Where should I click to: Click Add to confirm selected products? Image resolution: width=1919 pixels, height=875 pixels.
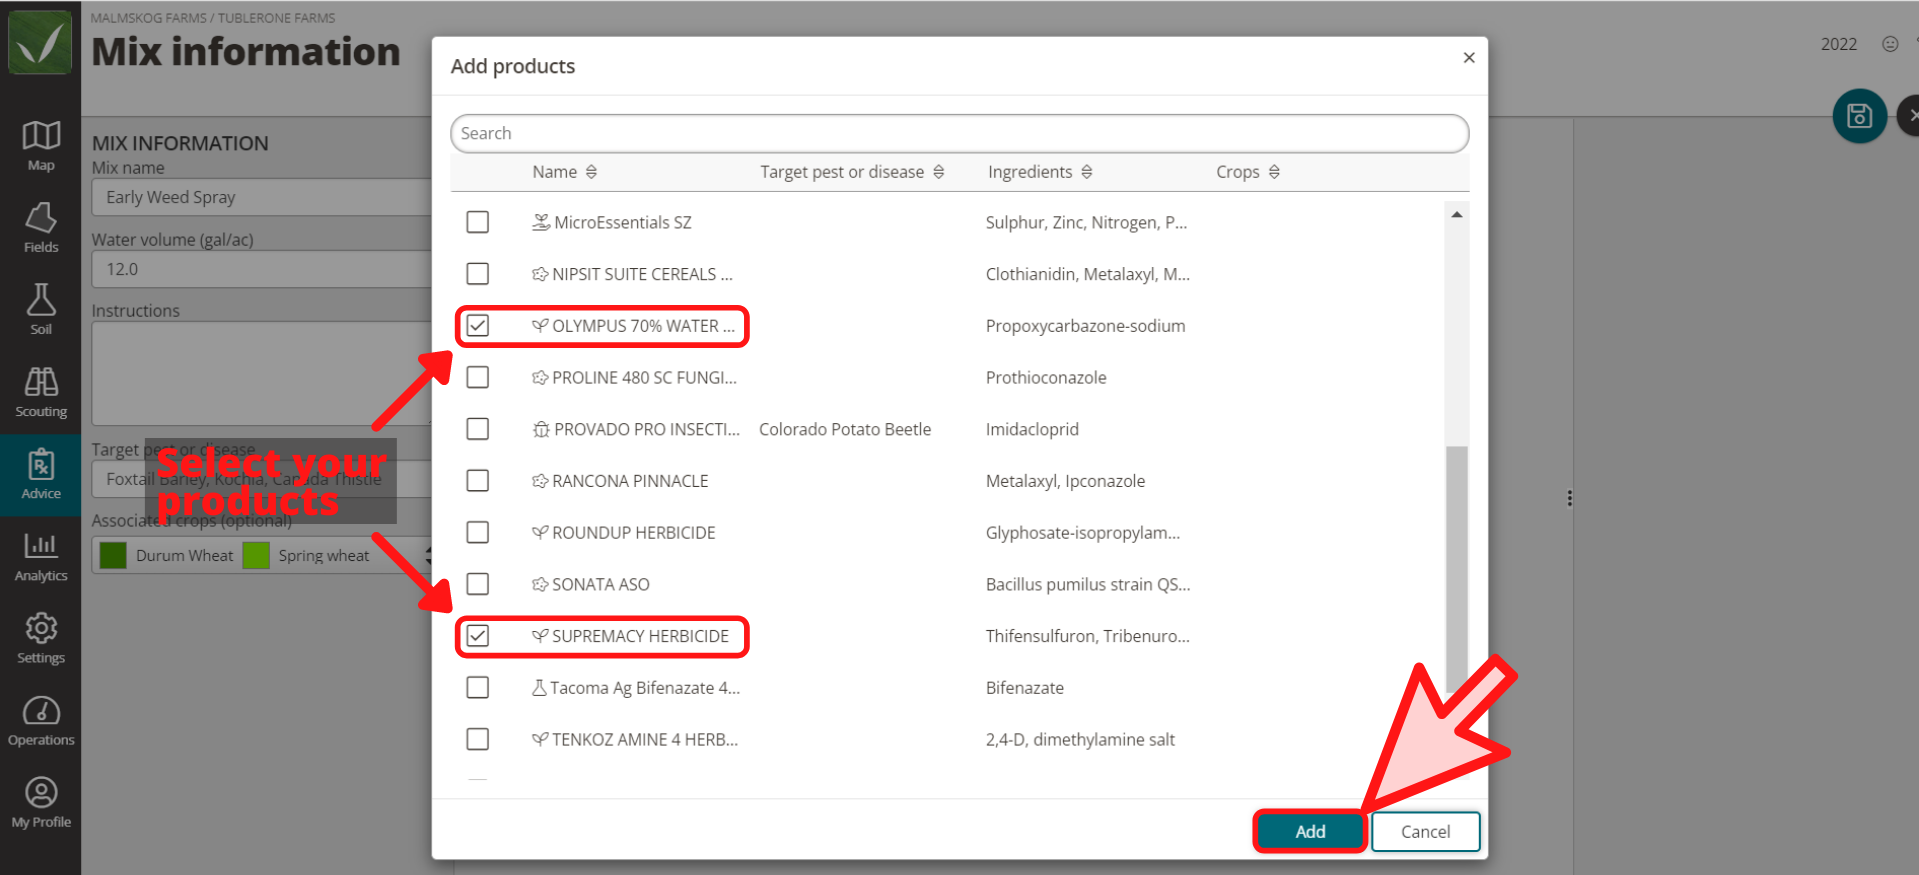tap(1310, 832)
